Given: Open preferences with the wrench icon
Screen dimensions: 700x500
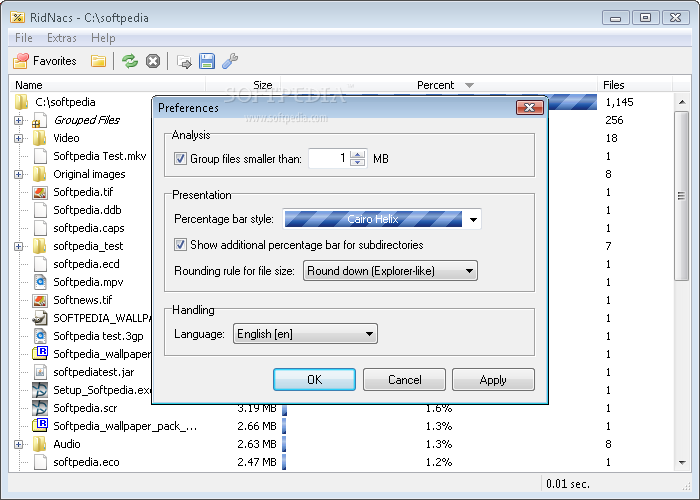Looking at the screenshot, I should (230, 61).
